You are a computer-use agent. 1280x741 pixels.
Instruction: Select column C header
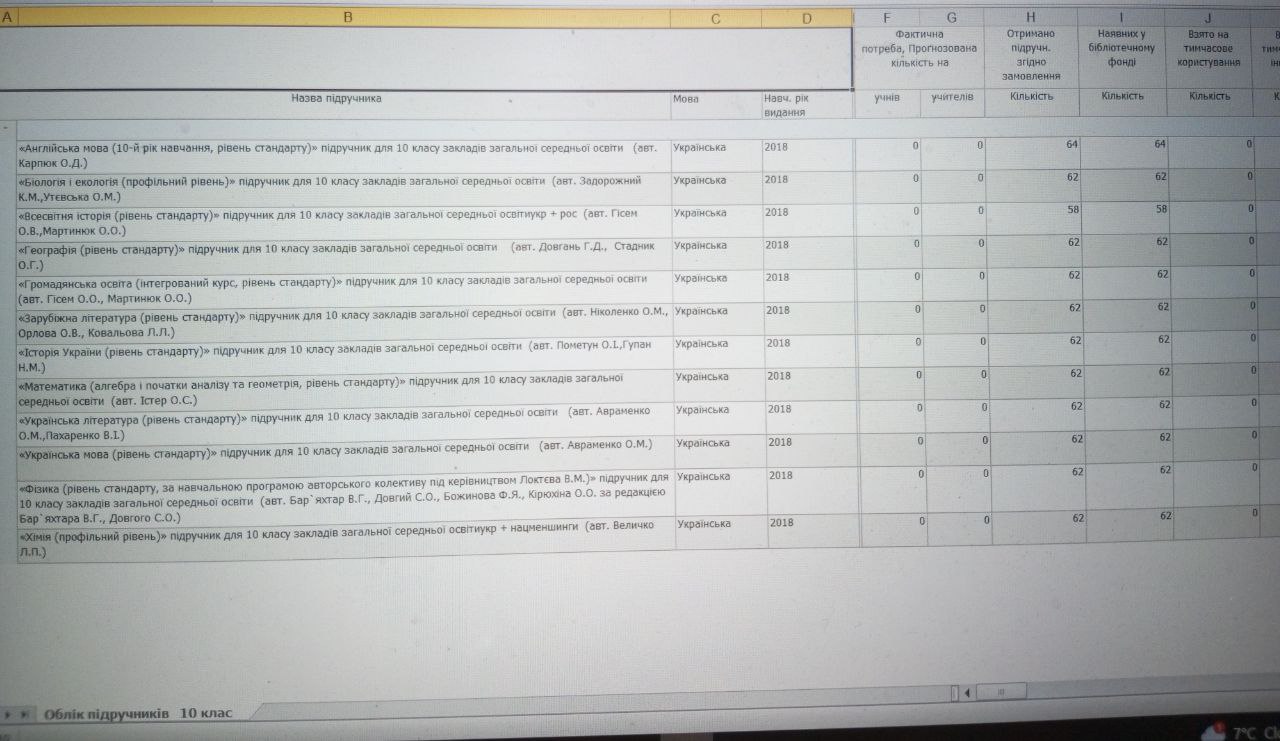coord(715,18)
